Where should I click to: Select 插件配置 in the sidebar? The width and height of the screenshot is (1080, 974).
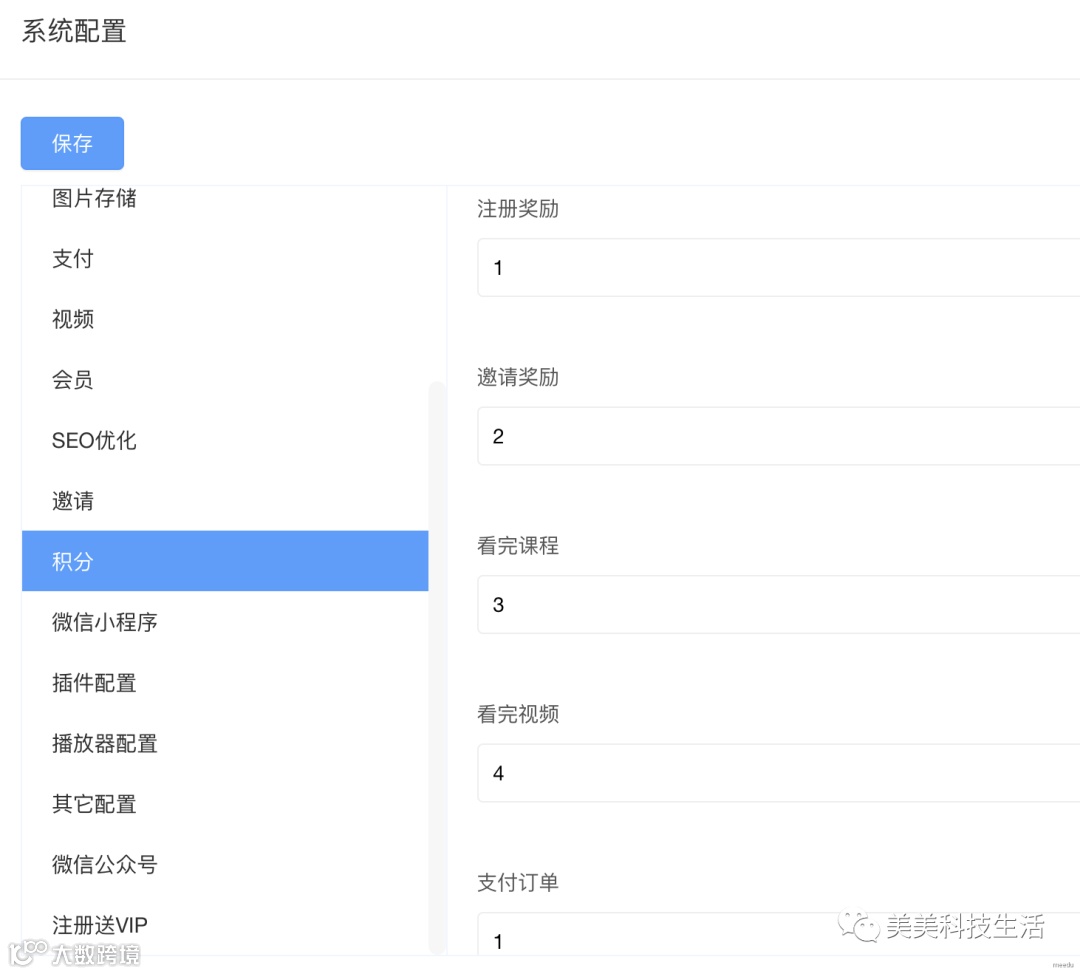tap(94, 683)
